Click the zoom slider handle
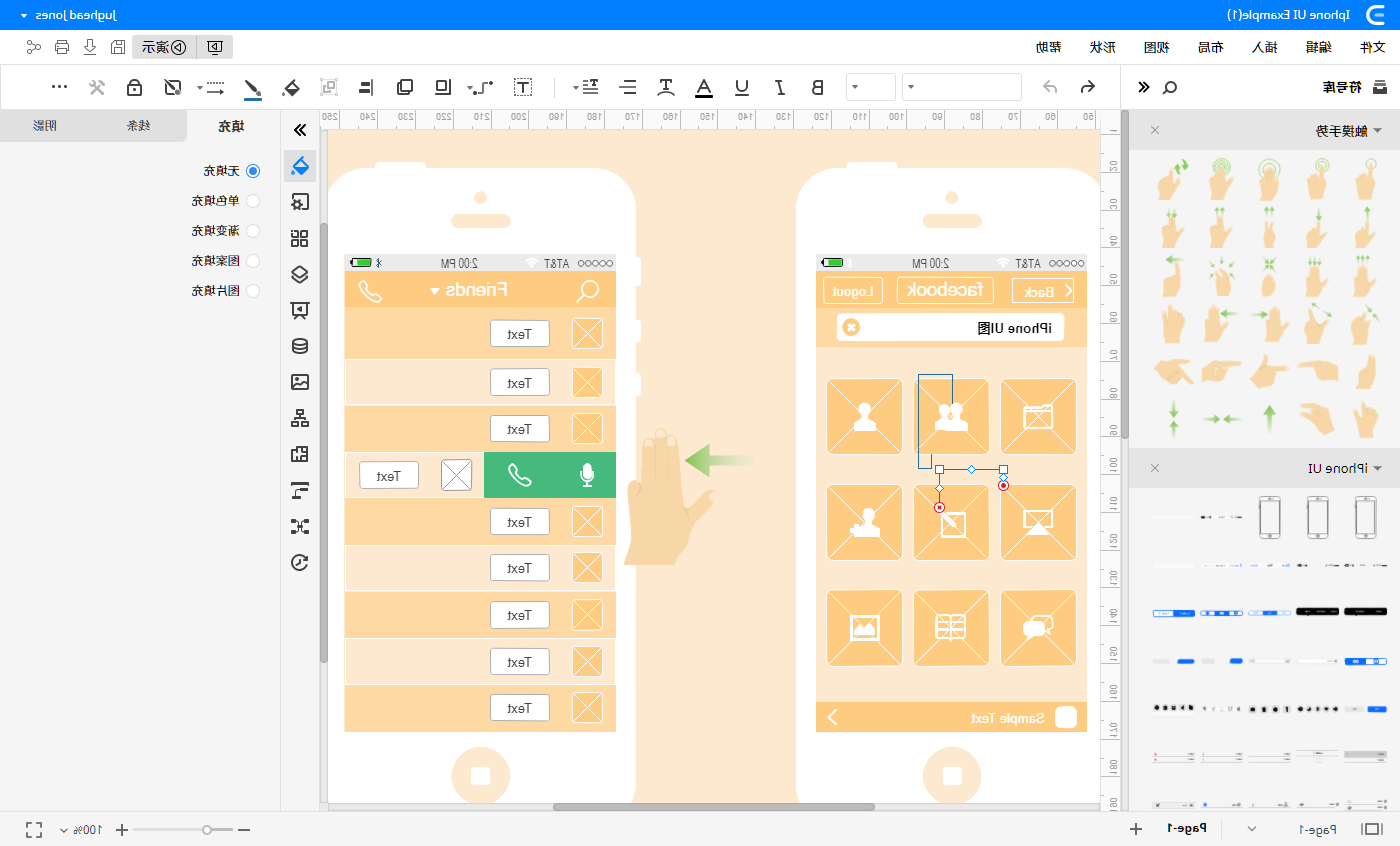 click(207, 829)
